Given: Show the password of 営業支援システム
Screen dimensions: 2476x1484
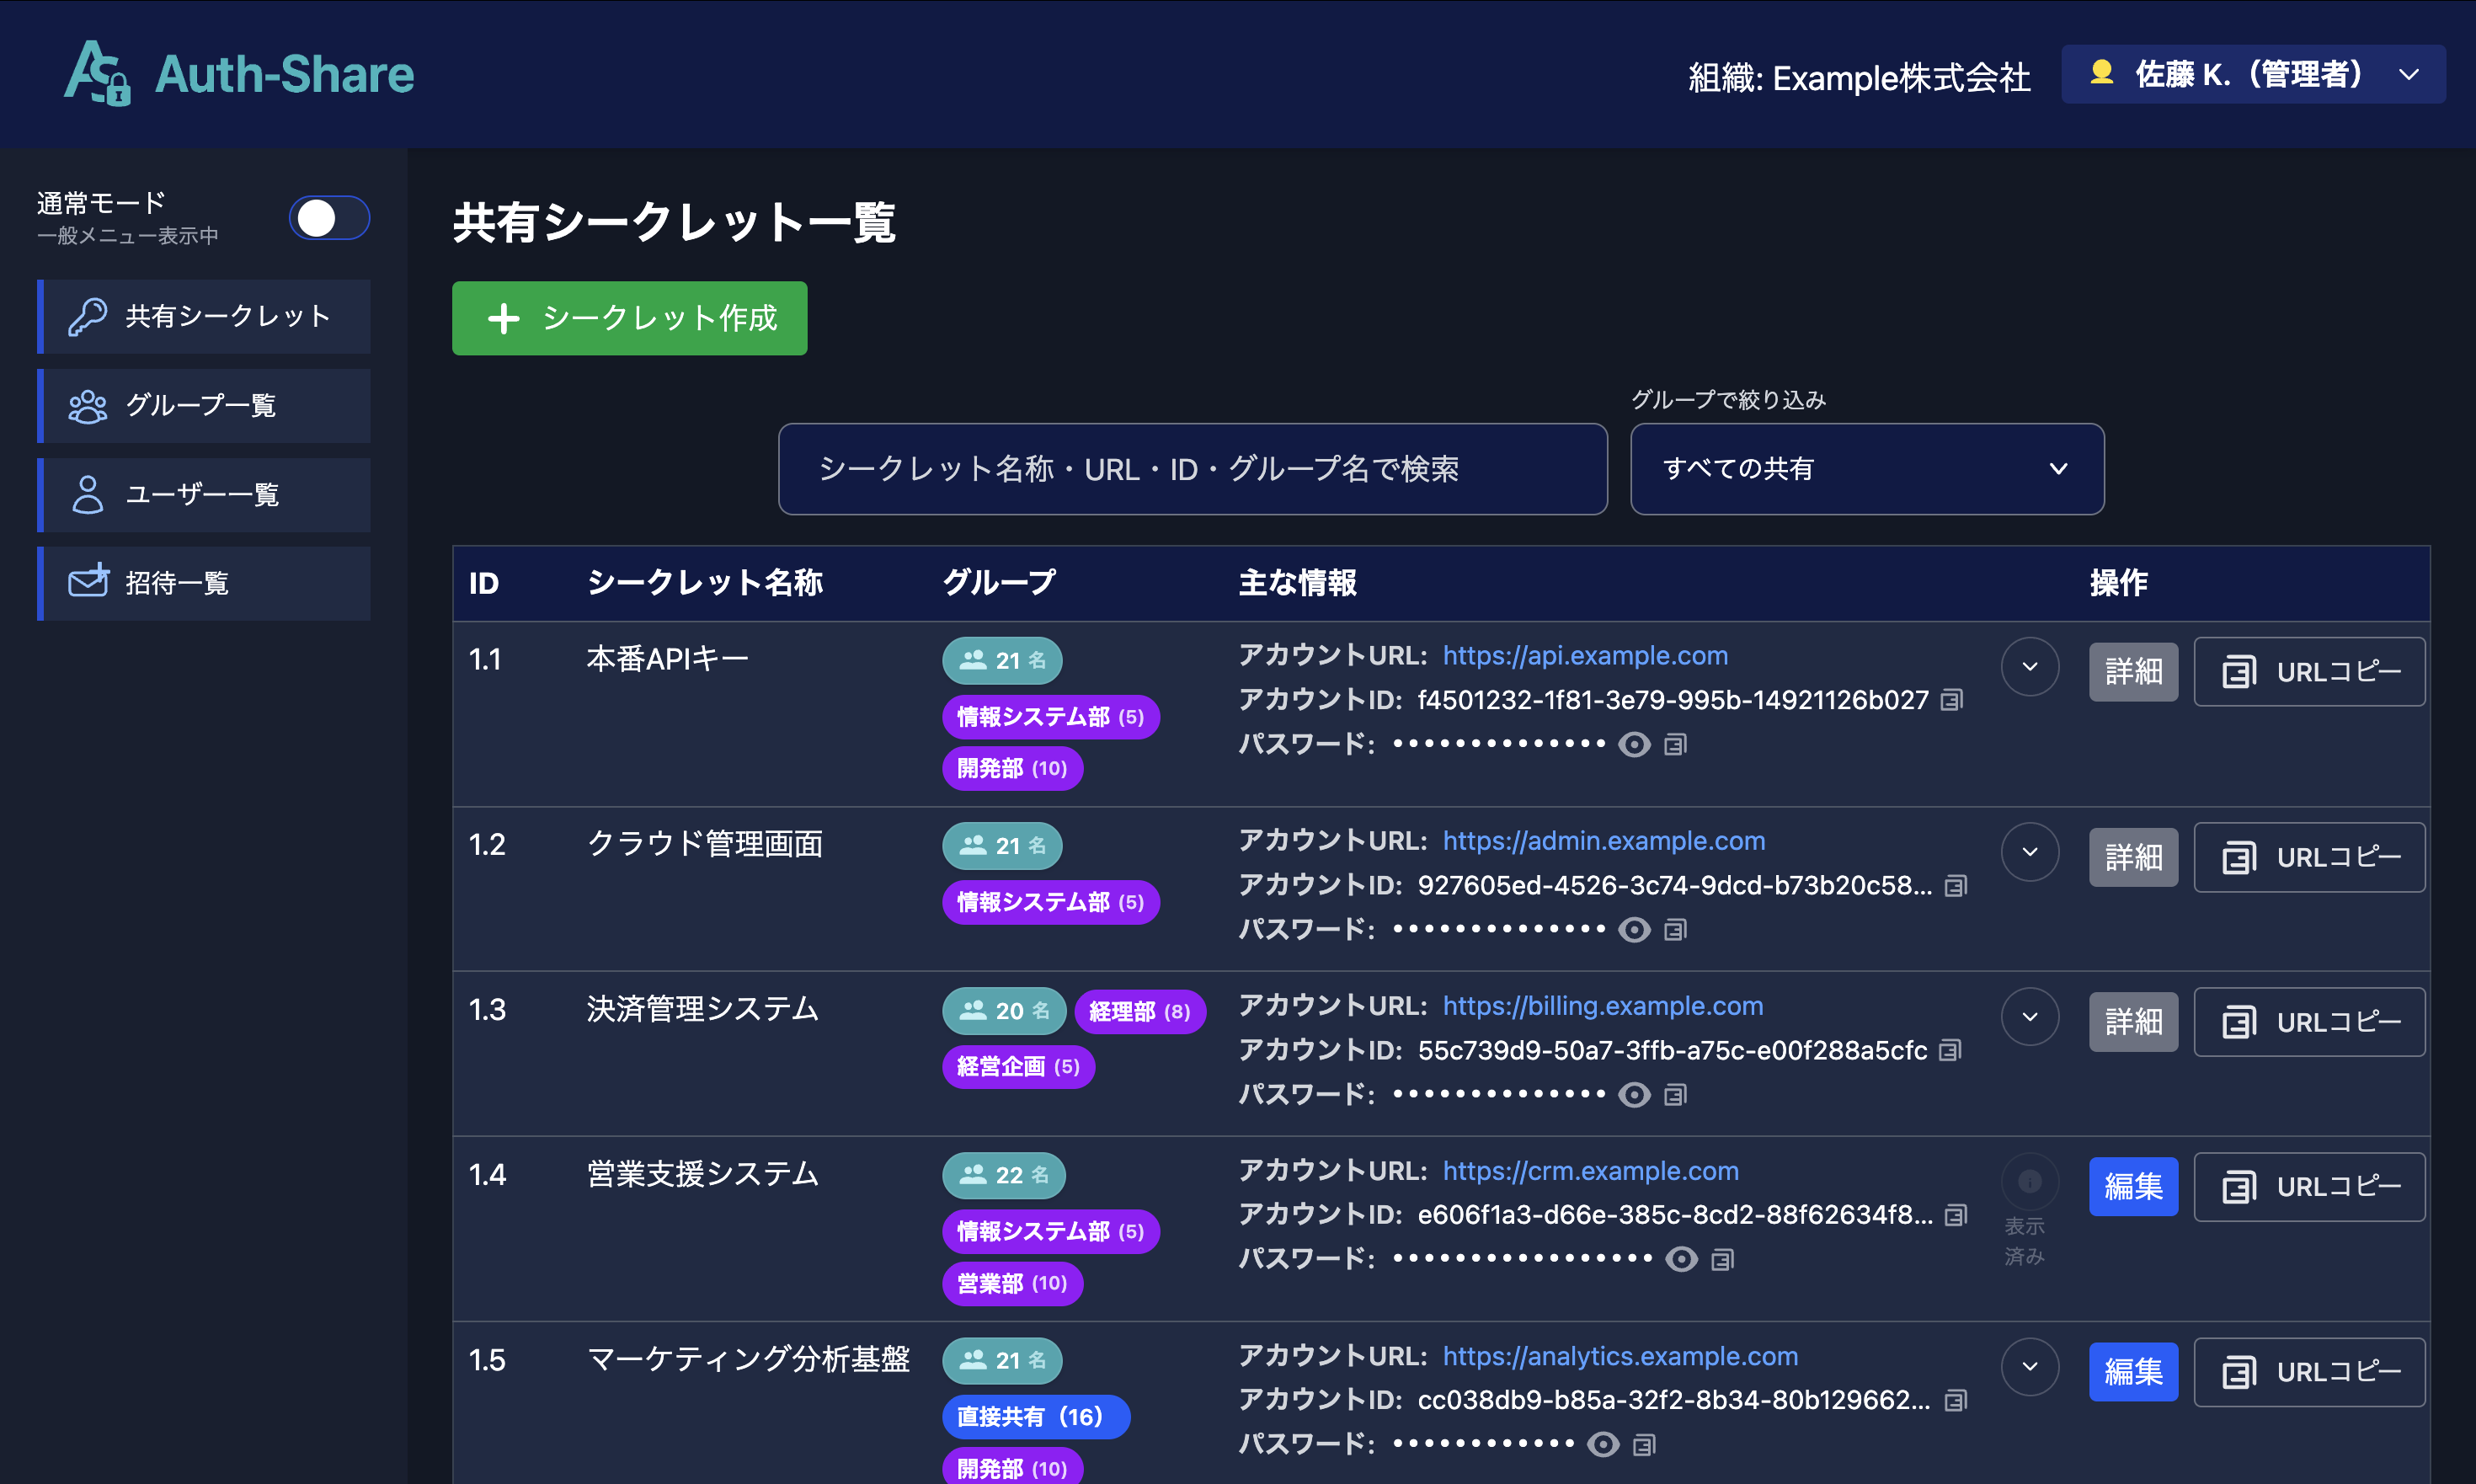Looking at the screenshot, I should 1681,1259.
